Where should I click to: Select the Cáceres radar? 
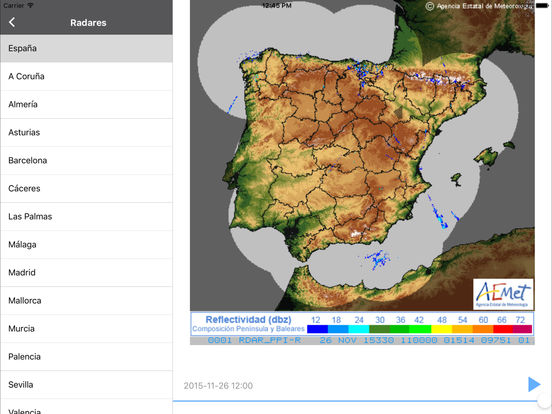tap(86, 188)
